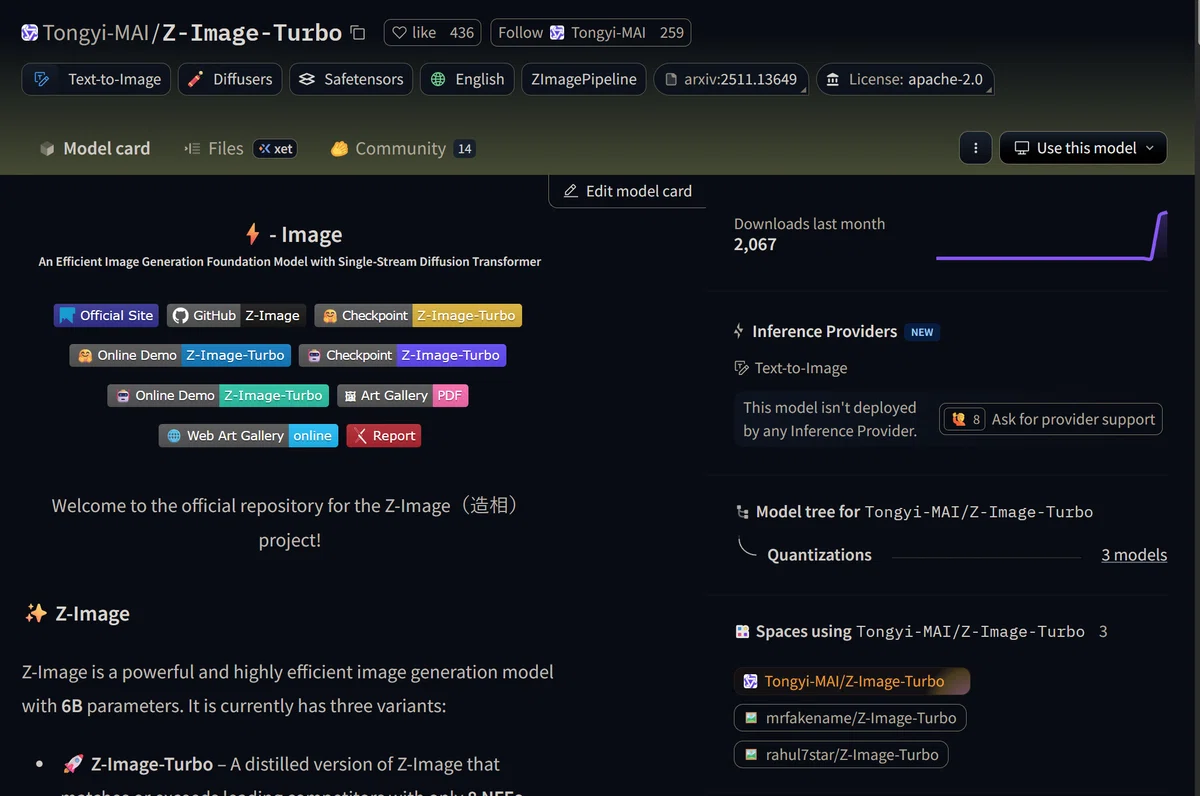Viewport: 1200px width, 796px height.
Task: Click Edit model card
Action: tap(628, 191)
